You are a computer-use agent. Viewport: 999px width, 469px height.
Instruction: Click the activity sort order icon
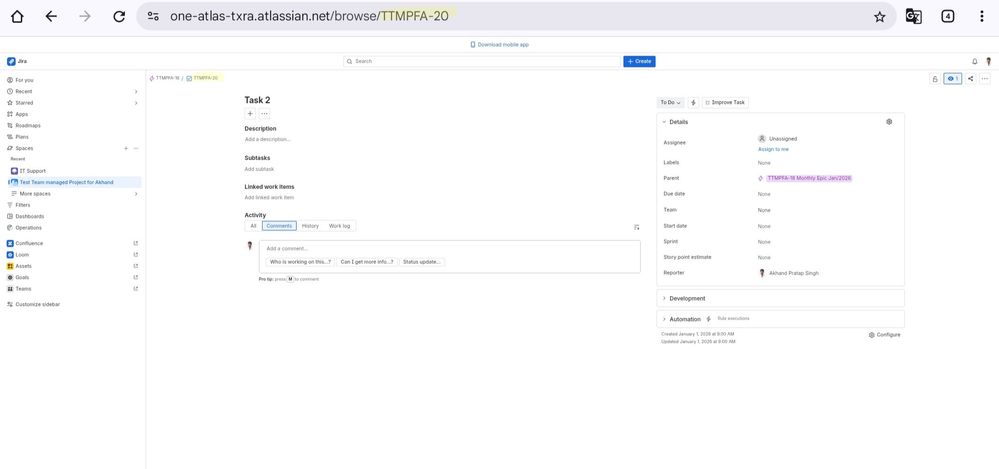[636, 227]
